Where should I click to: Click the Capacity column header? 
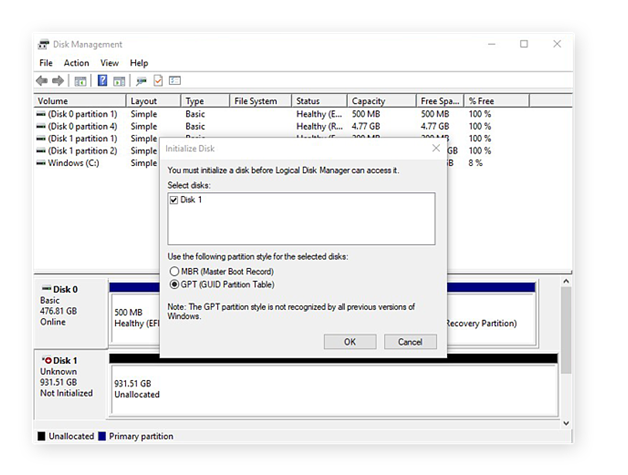(x=382, y=101)
